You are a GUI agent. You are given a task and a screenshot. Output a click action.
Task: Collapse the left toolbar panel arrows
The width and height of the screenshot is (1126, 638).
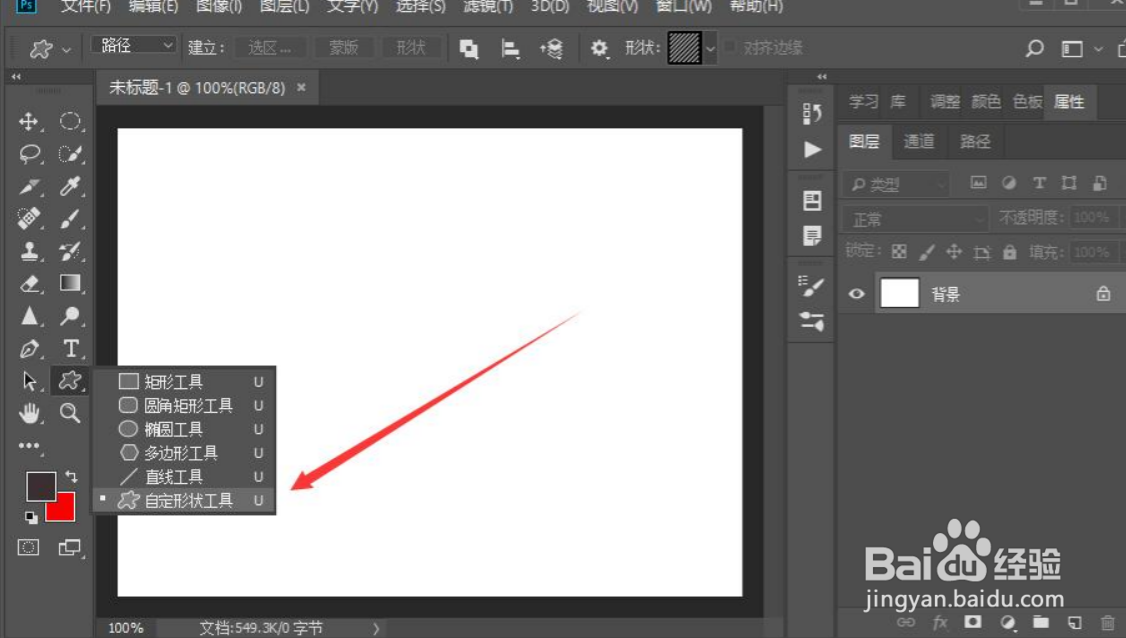[x=16, y=76]
